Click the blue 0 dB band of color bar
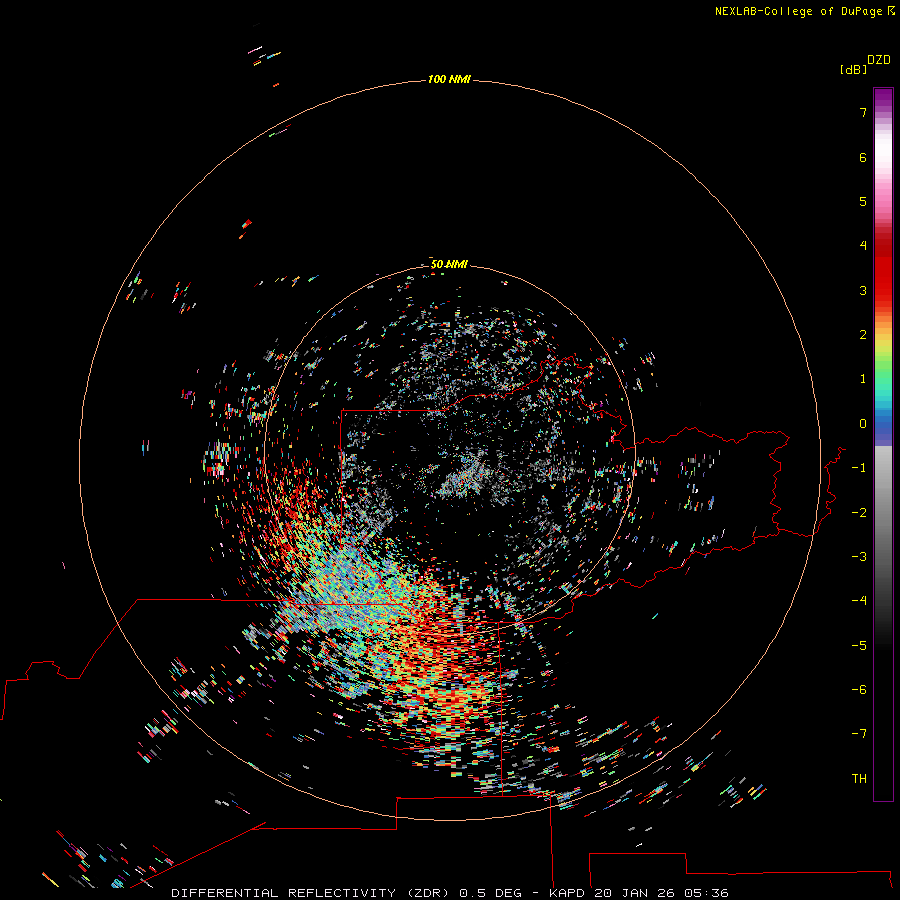 (x=883, y=424)
